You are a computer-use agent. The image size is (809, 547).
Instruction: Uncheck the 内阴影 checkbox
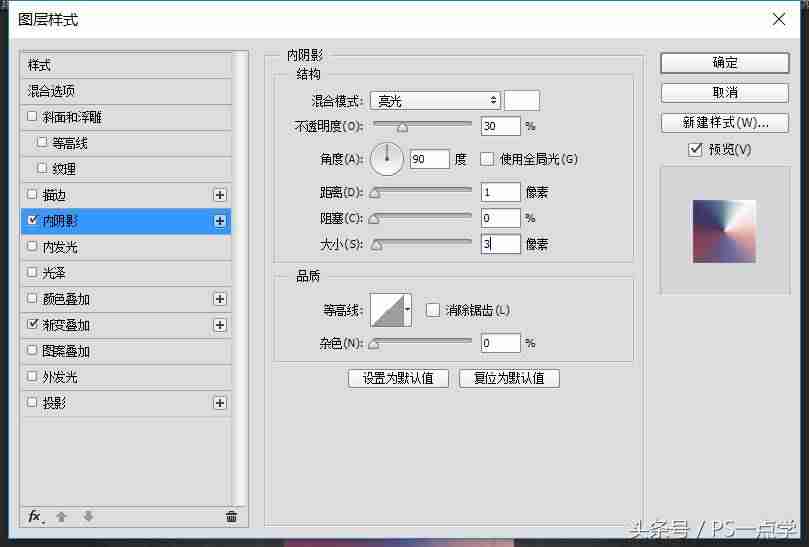pos(33,220)
